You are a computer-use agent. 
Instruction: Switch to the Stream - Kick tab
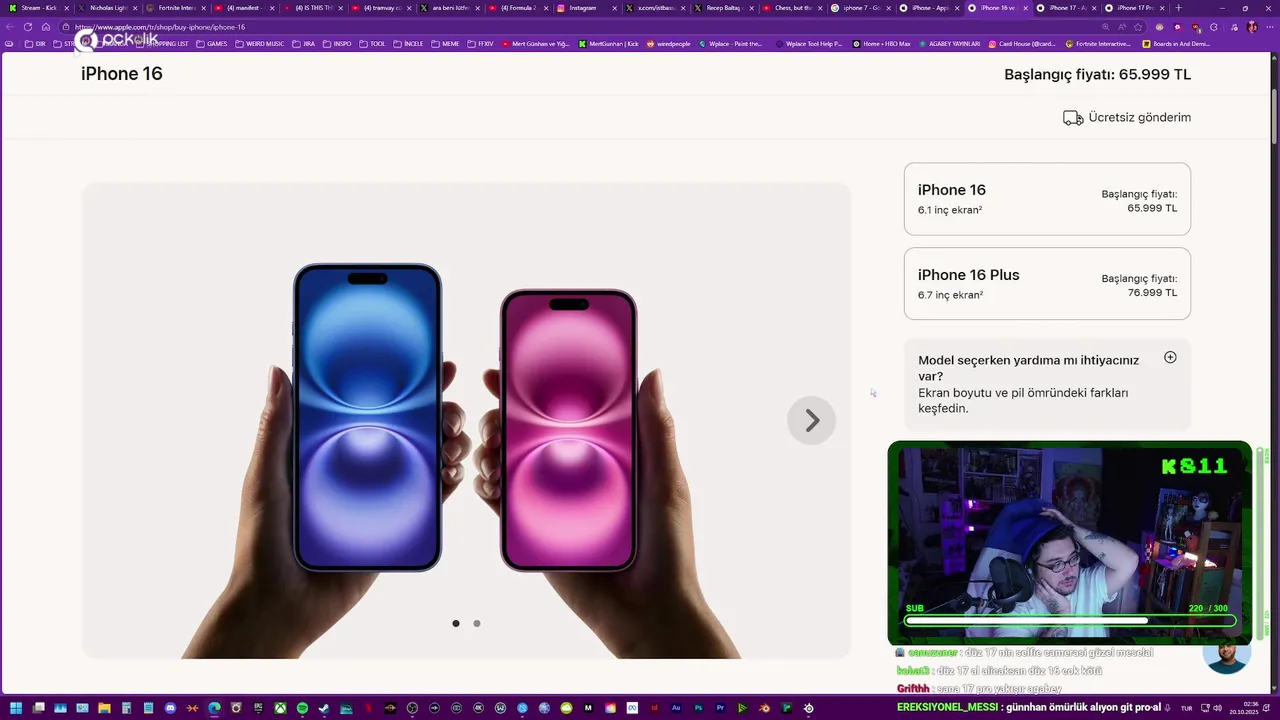pyautogui.click(x=38, y=8)
